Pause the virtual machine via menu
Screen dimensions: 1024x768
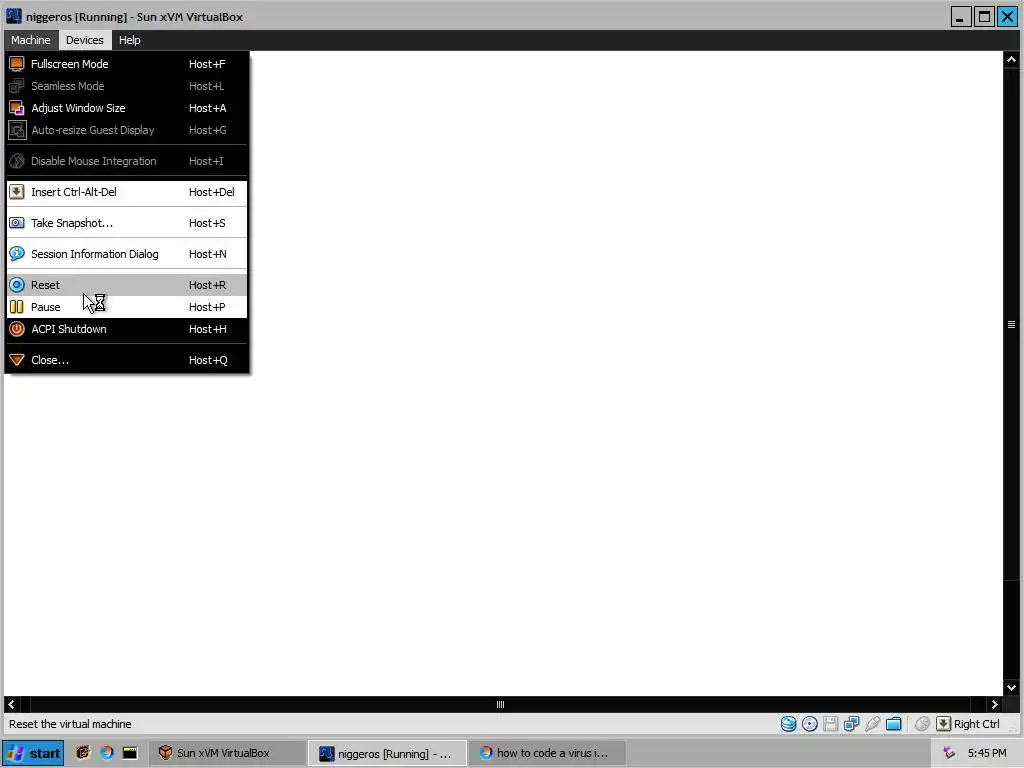[x=127, y=307]
